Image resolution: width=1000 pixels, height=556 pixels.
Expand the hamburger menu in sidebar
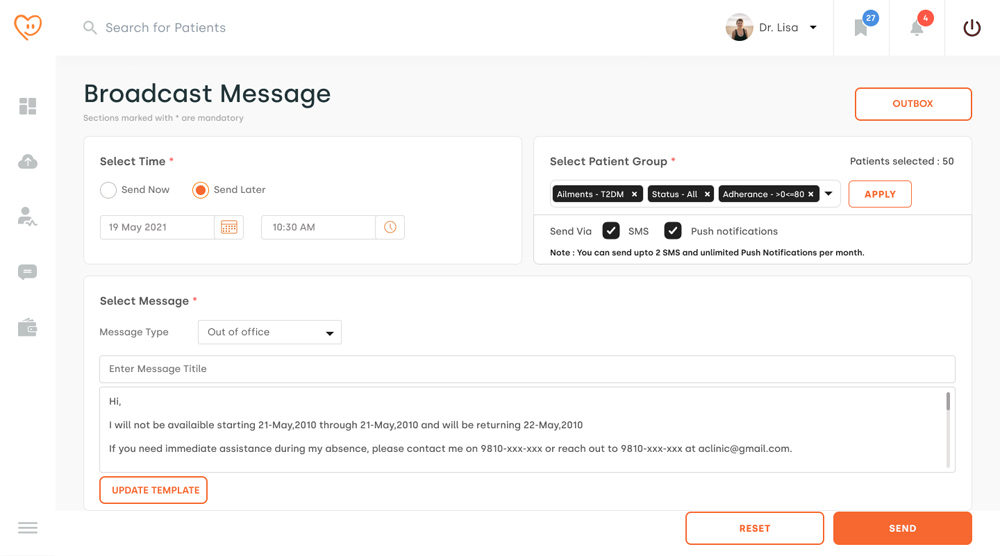[x=27, y=528]
